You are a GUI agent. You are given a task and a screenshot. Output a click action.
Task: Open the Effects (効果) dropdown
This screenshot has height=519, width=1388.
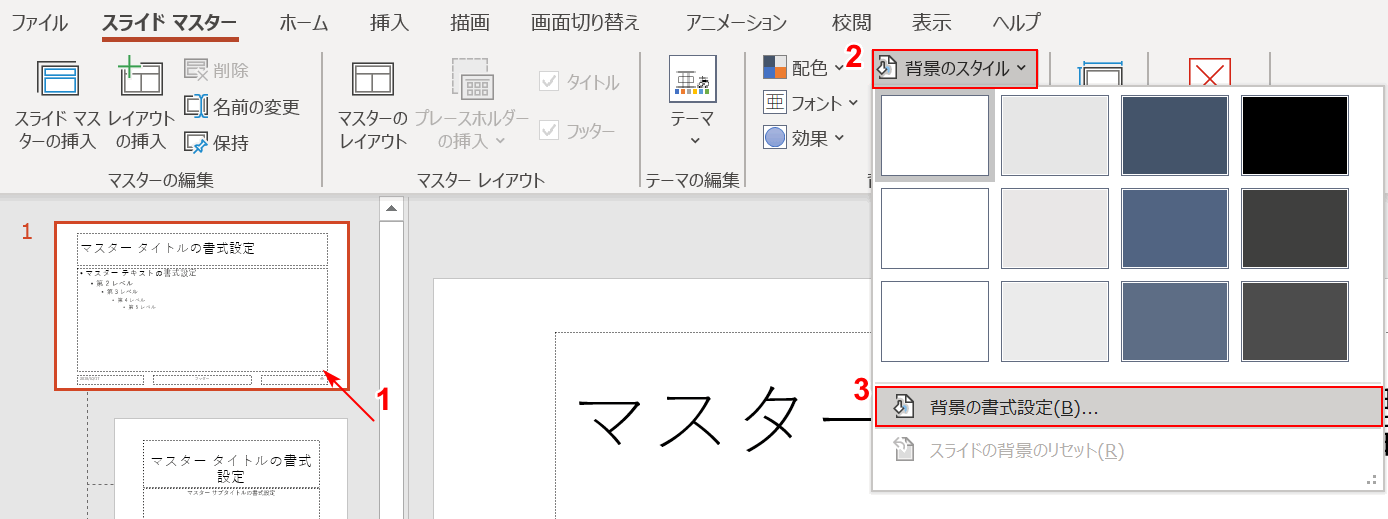pos(803,138)
